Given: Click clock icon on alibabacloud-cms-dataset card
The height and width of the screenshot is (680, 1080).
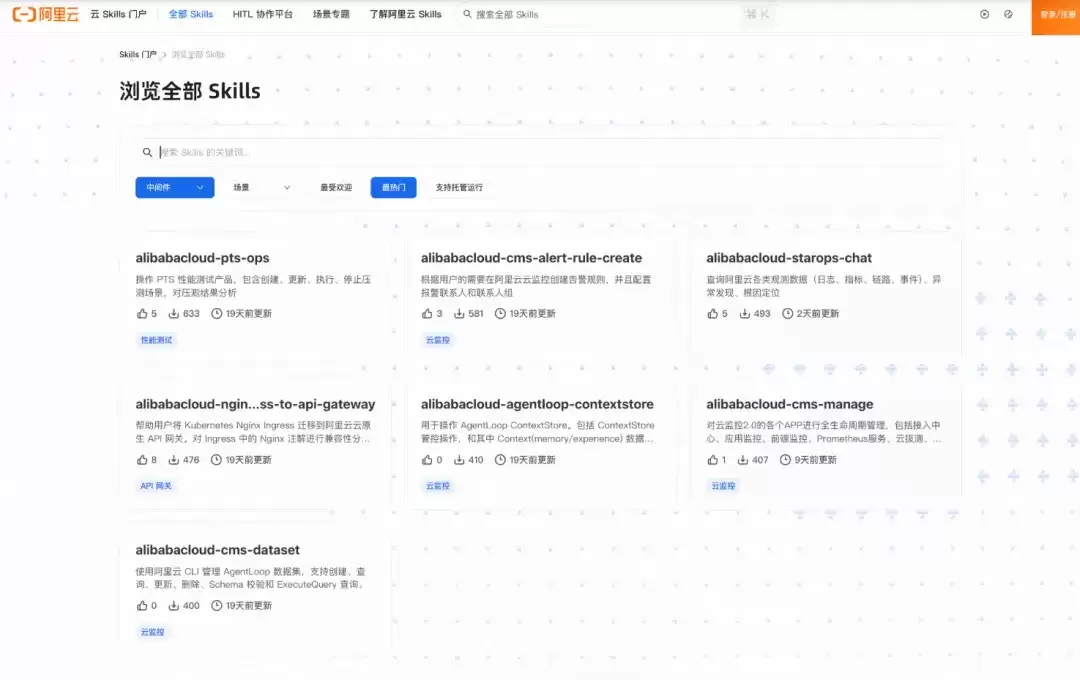Looking at the screenshot, I should pyautogui.click(x=216, y=606).
